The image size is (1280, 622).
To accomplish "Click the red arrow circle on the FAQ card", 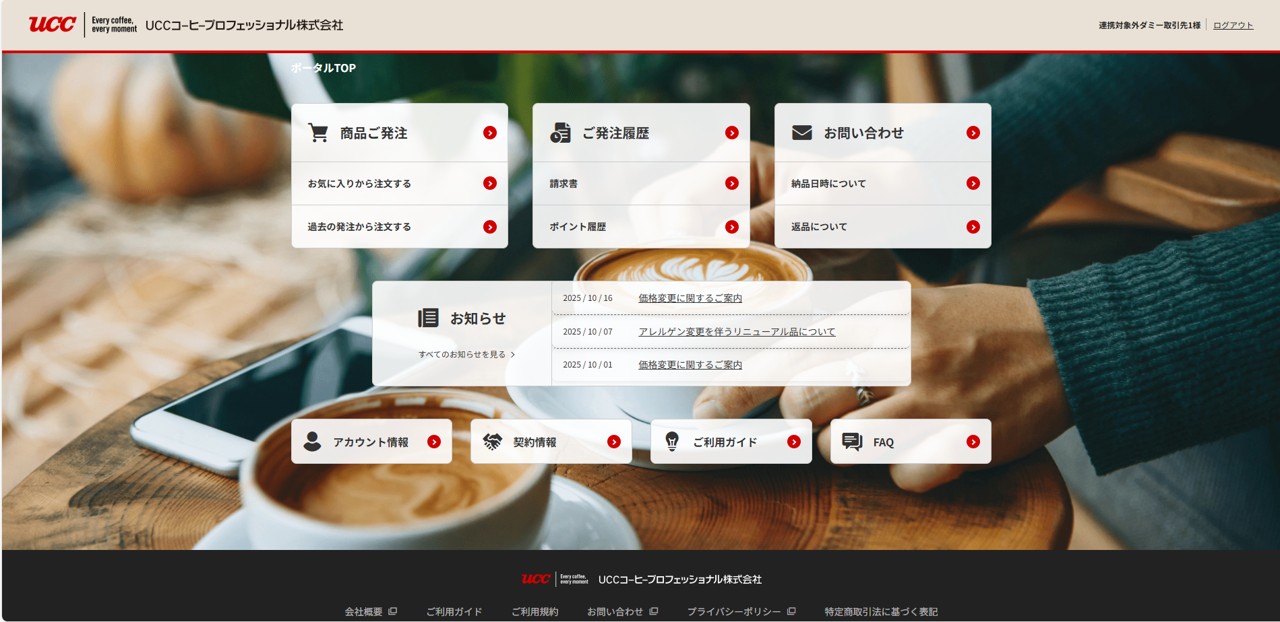I will [970, 441].
